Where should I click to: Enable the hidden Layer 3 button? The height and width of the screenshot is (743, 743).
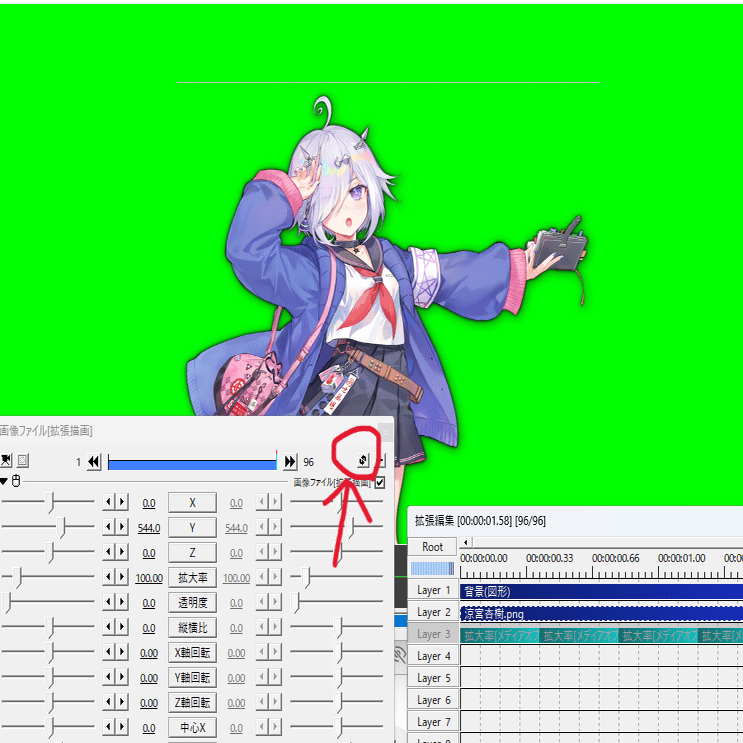(433, 634)
